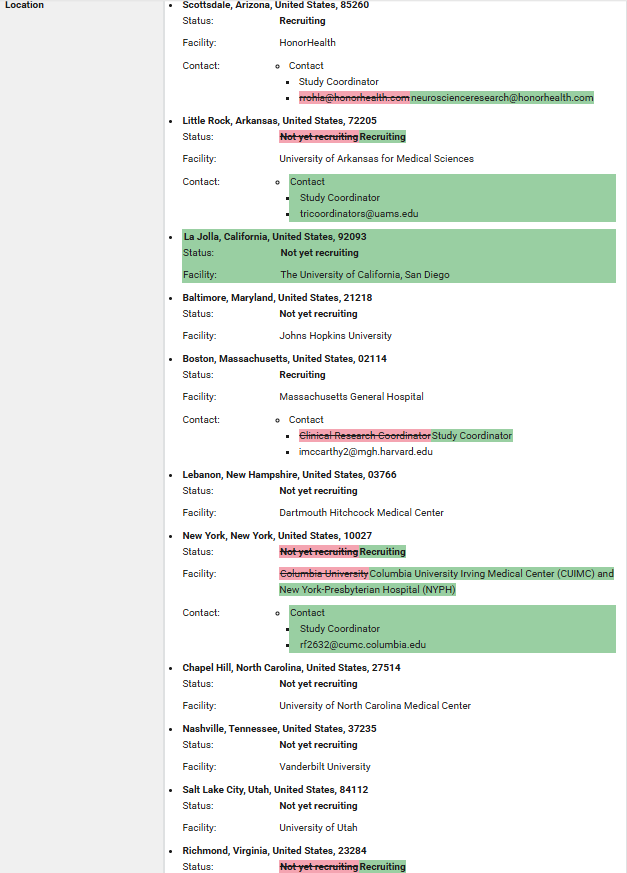Click Study Coordinator under tricoordinators contact
Viewport: 627px width, 873px height.
click(340, 198)
